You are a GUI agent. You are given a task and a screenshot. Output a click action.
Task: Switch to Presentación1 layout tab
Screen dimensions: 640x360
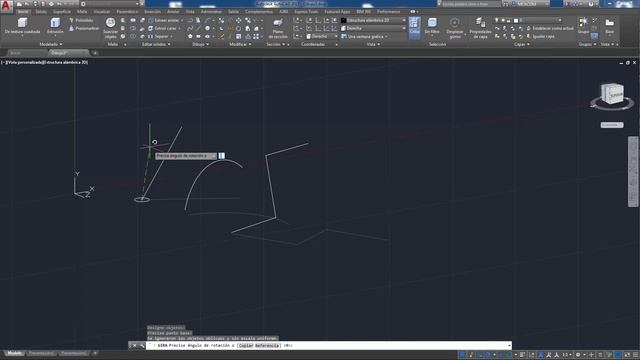click(41, 353)
